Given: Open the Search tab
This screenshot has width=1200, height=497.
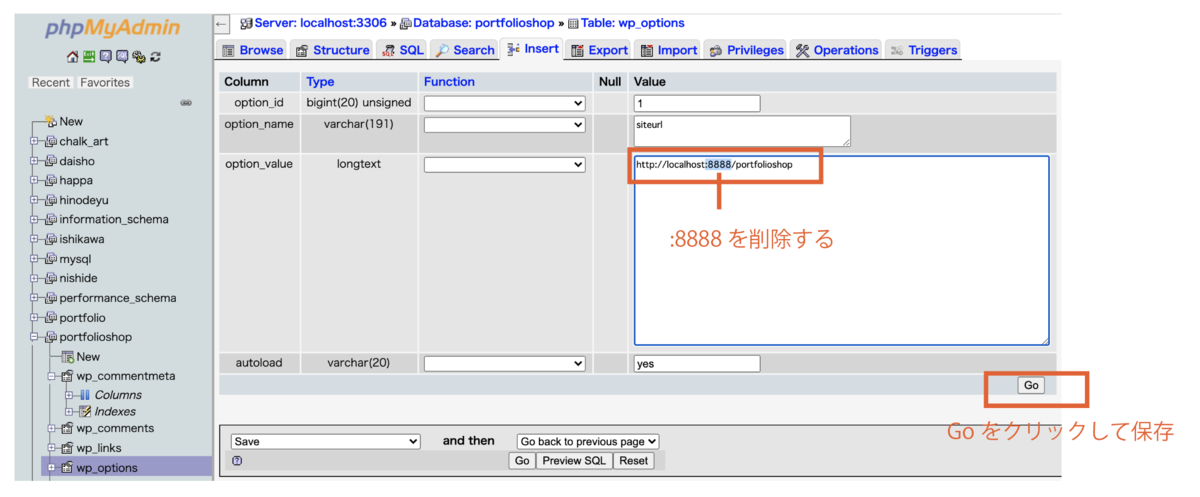Looking at the screenshot, I should point(464,50).
